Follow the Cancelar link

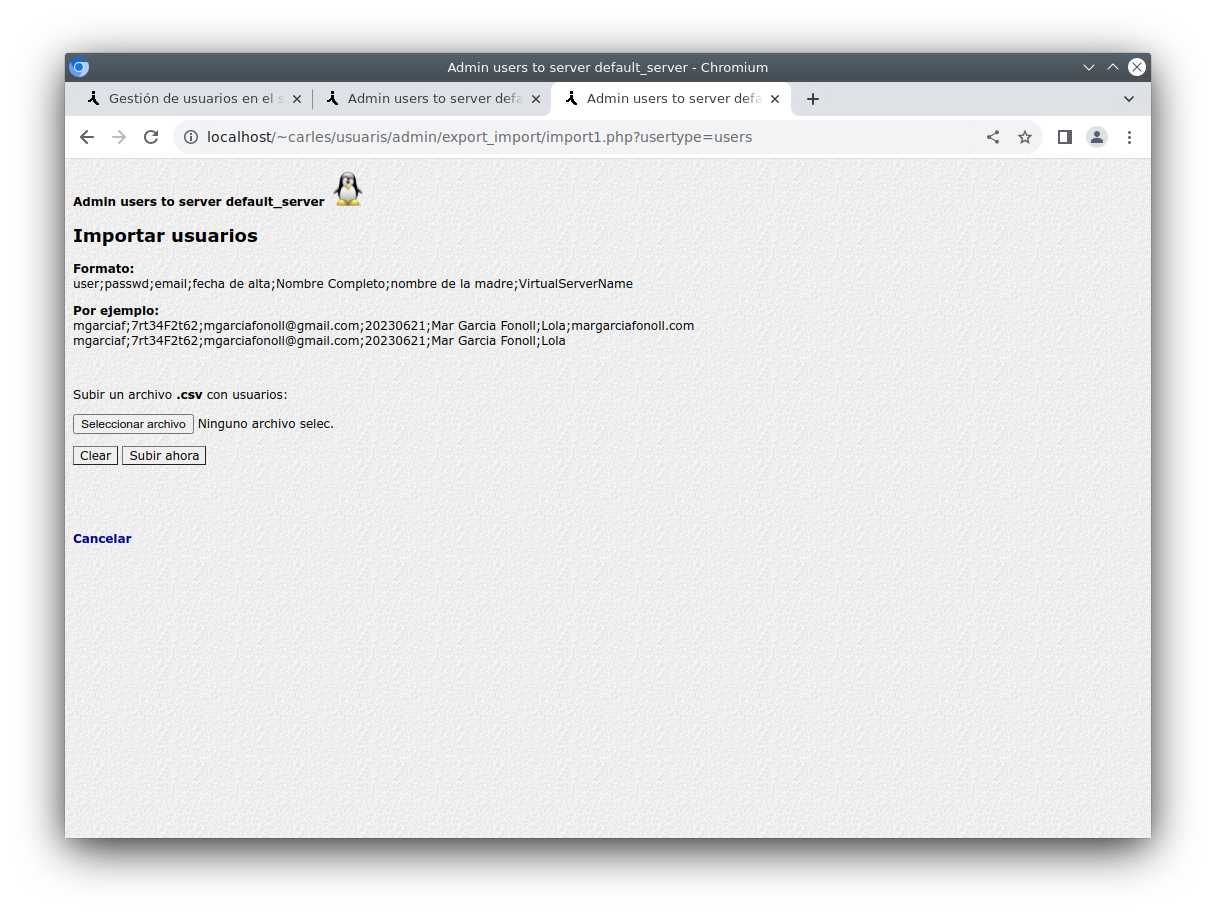point(102,539)
